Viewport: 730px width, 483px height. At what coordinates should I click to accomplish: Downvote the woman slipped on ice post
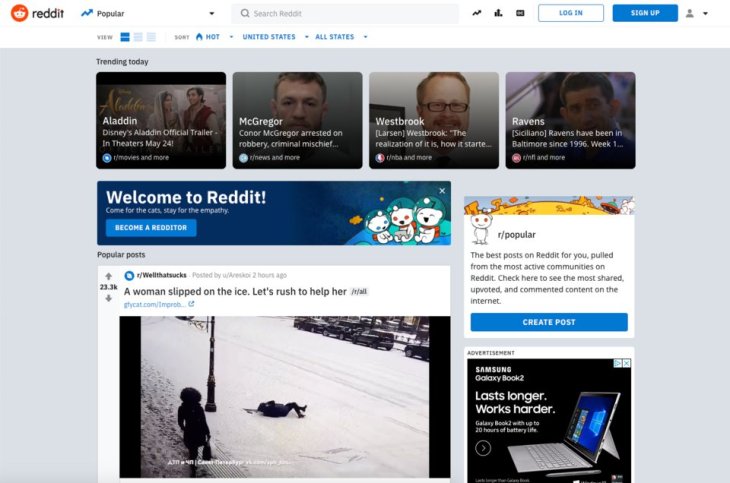pos(108,298)
